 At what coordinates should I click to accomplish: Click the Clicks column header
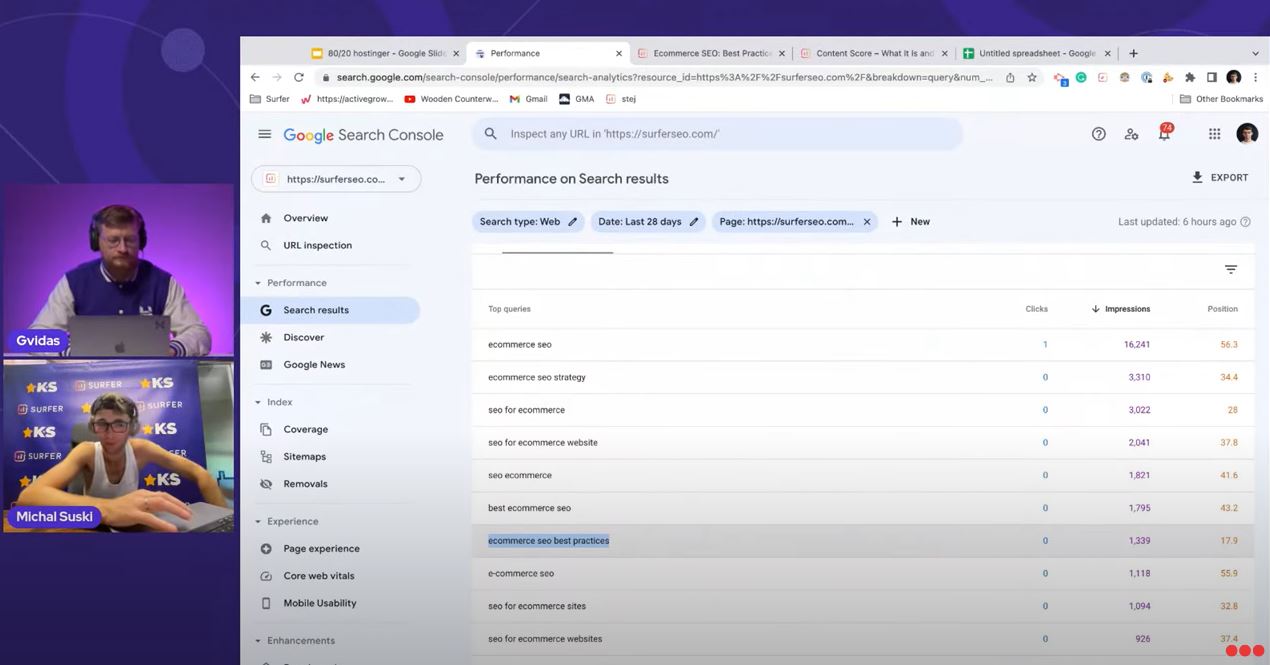coord(1036,309)
